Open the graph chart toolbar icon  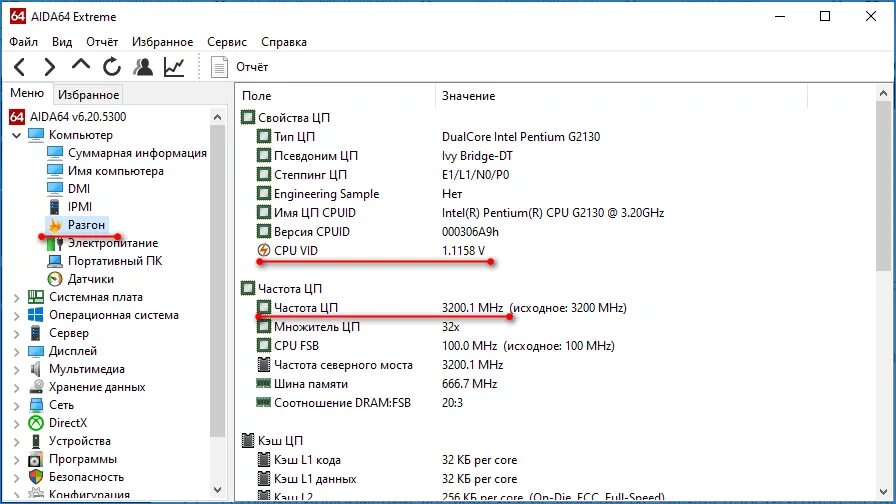pos(174,67)
